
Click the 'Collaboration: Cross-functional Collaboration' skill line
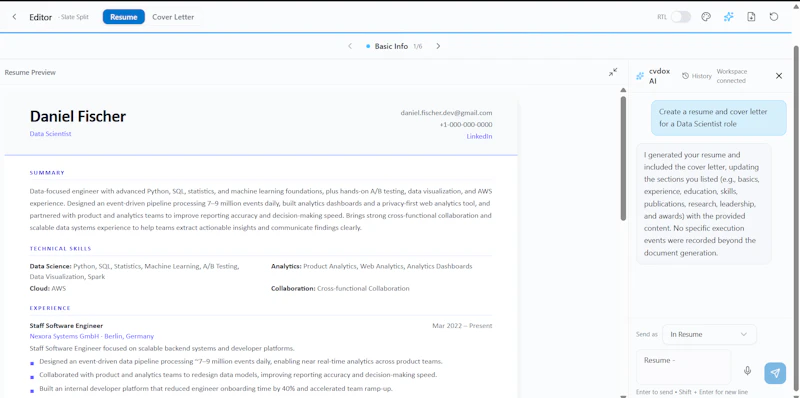pos(340,288)
